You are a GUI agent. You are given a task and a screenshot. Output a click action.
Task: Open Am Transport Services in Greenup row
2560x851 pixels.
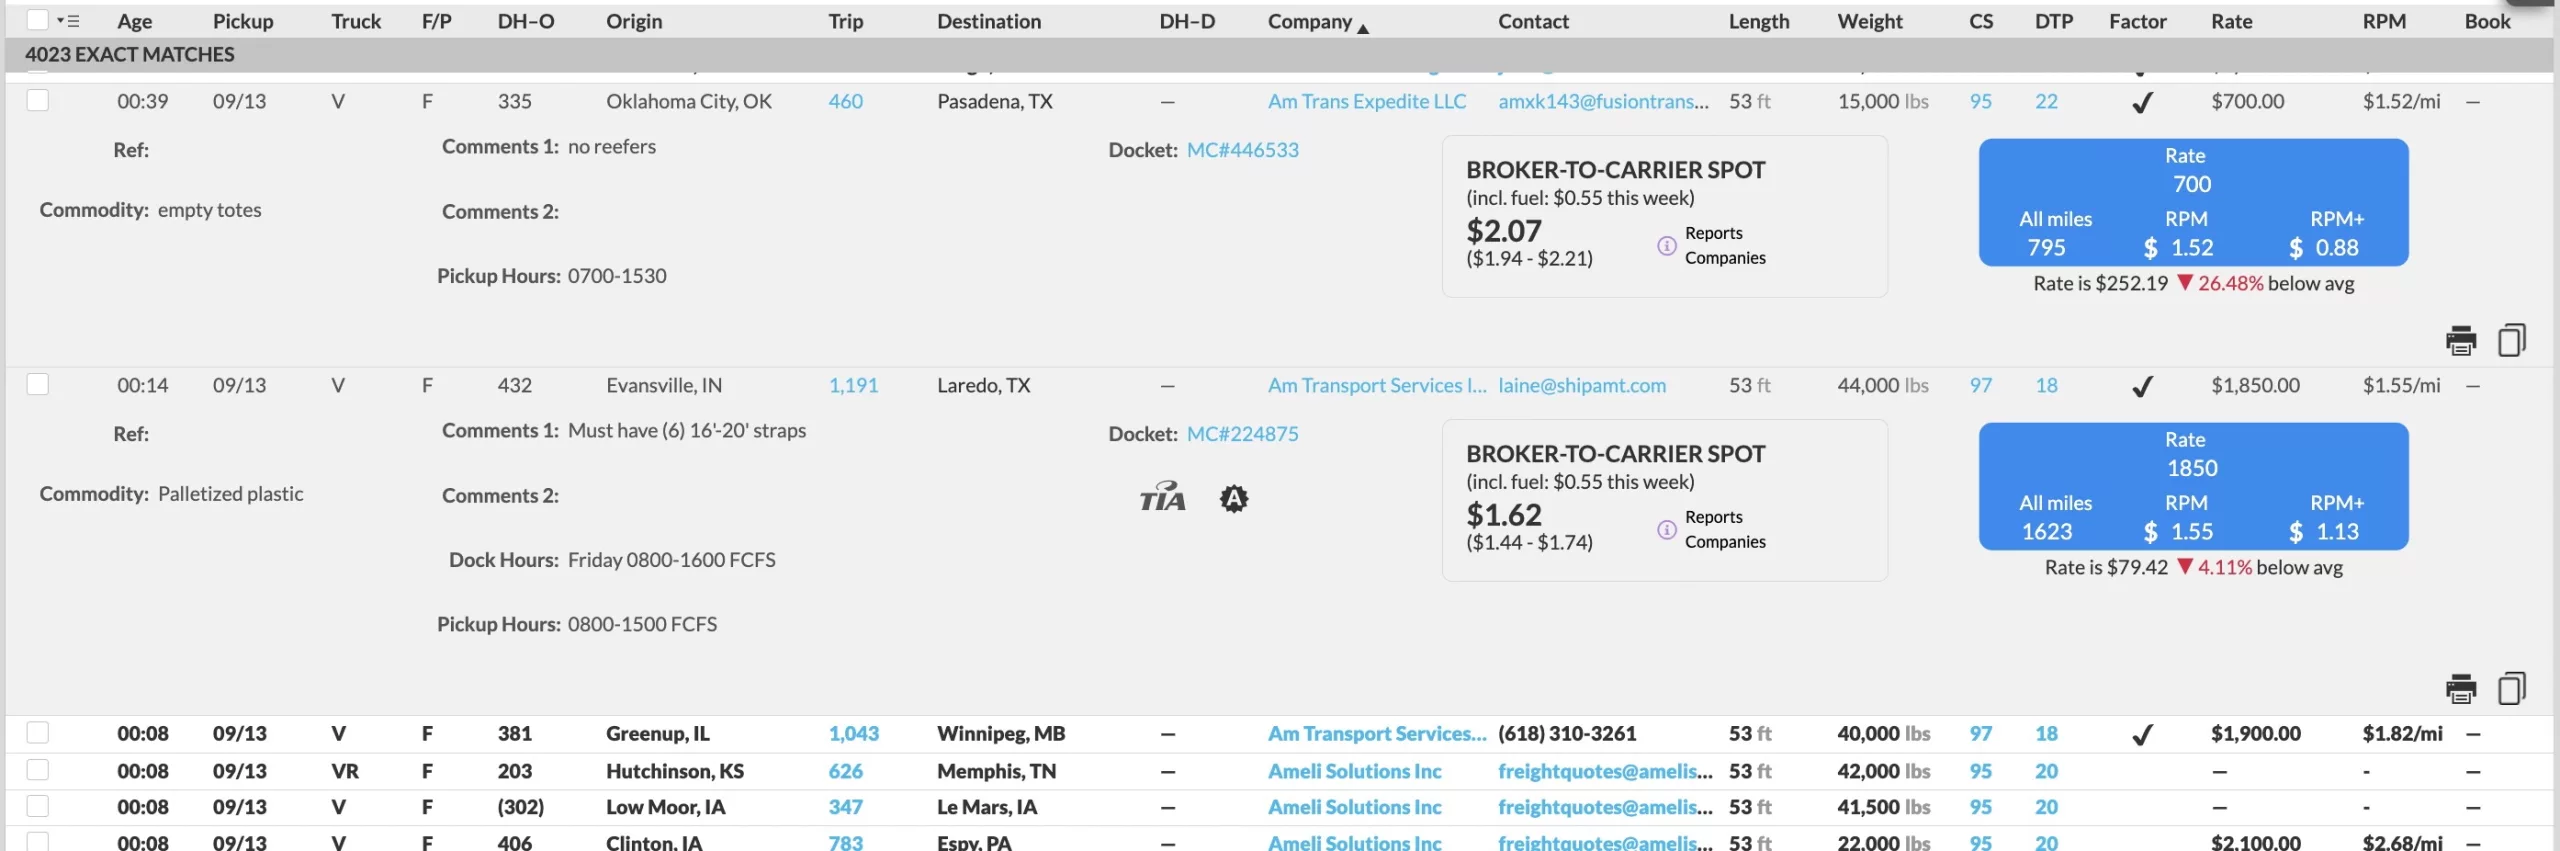click(x=1377, y=733)
